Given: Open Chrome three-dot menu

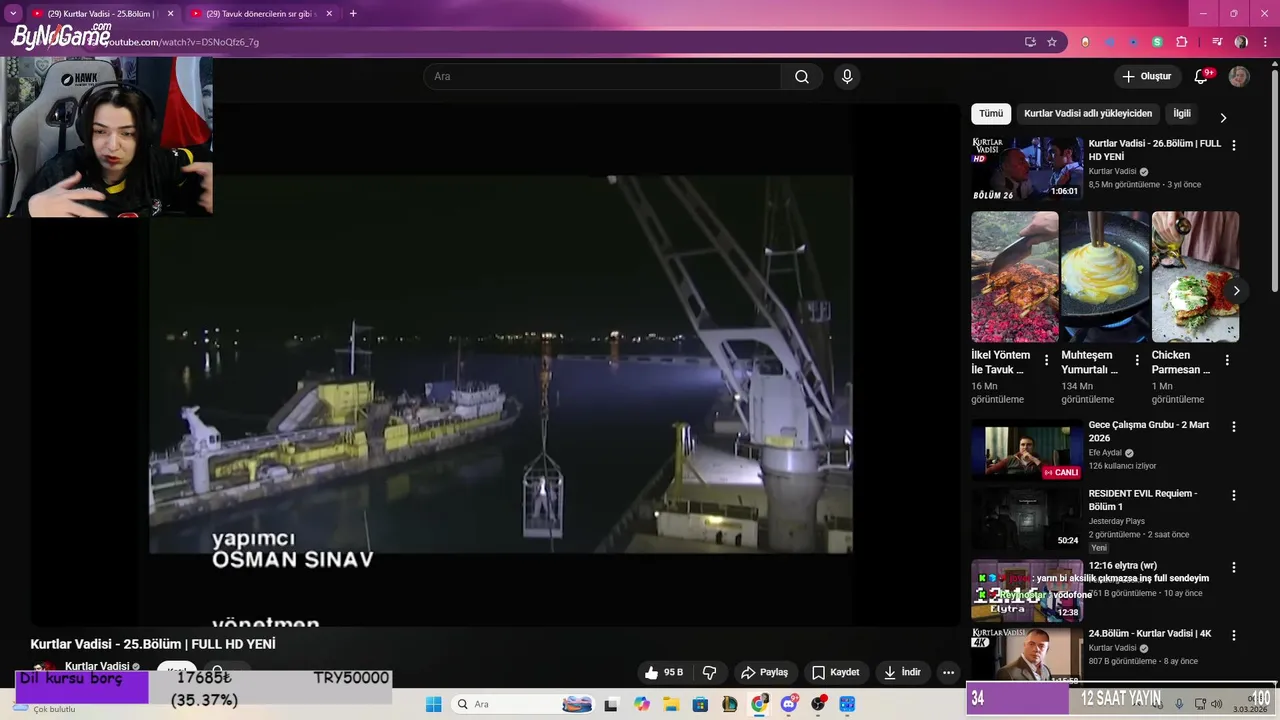Looking at the screenshot, I should pos(1265,42).
